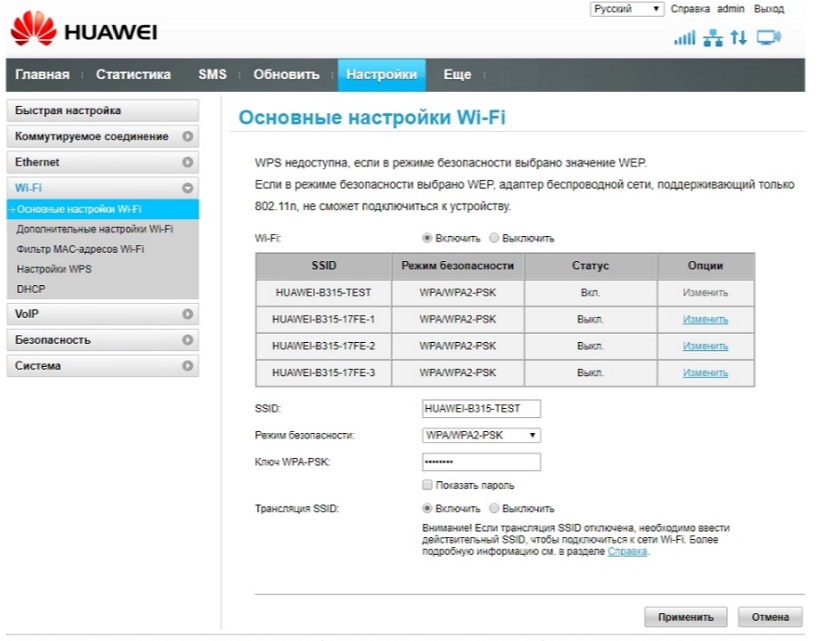Click the Коммутируемое соединение menu item

coord(102,136)
